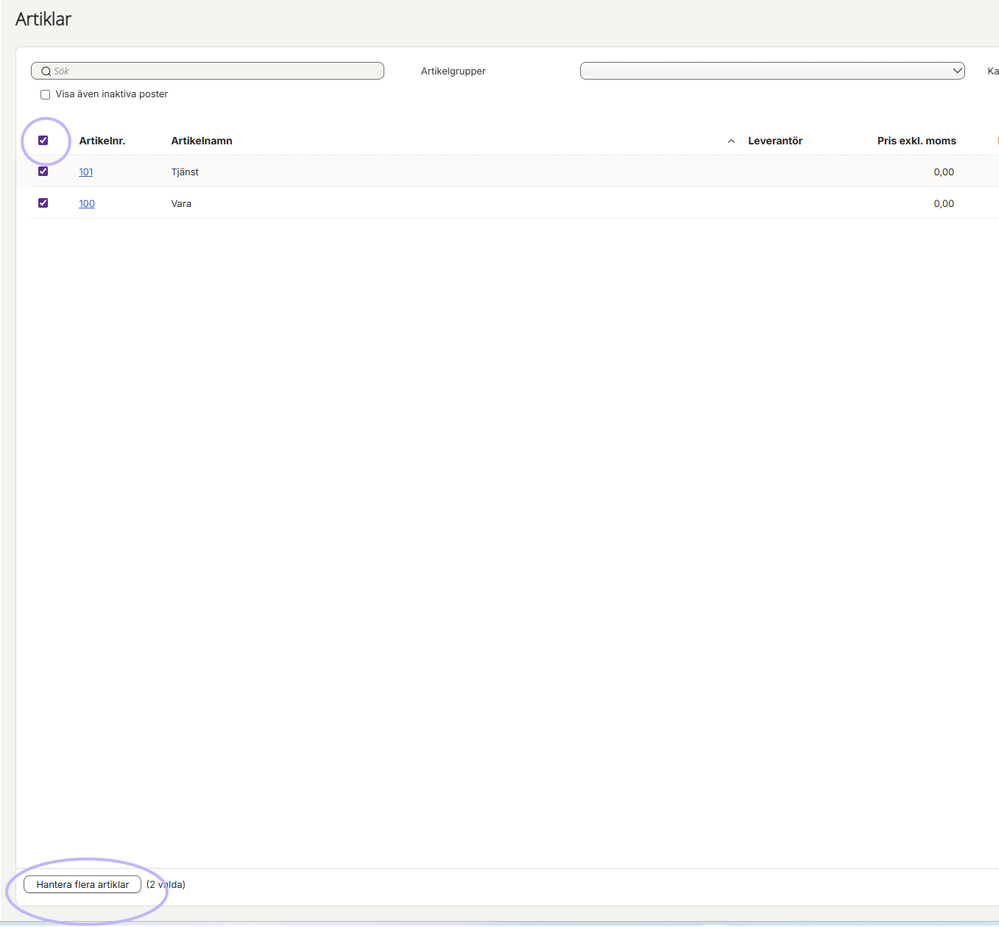Sort by Leverantör column header

click(x=775, y=141)
